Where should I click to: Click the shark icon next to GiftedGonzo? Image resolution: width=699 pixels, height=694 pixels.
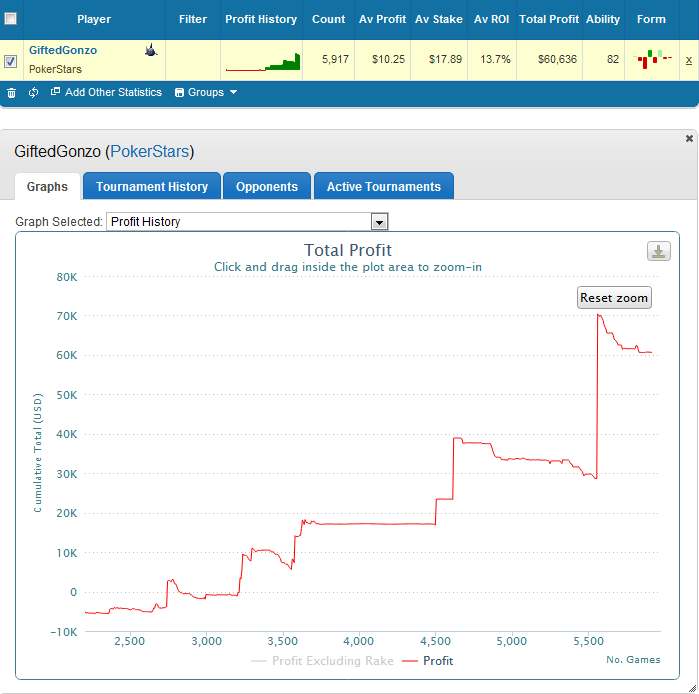point(151,50)
